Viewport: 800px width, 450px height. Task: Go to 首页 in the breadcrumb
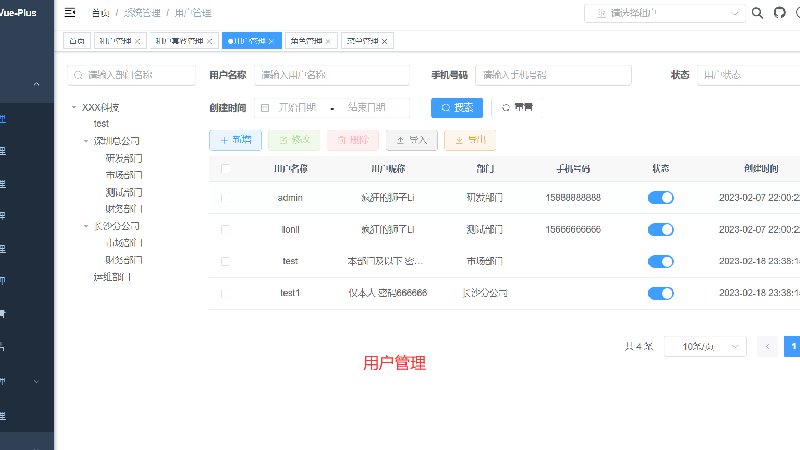tap(101, 13)
